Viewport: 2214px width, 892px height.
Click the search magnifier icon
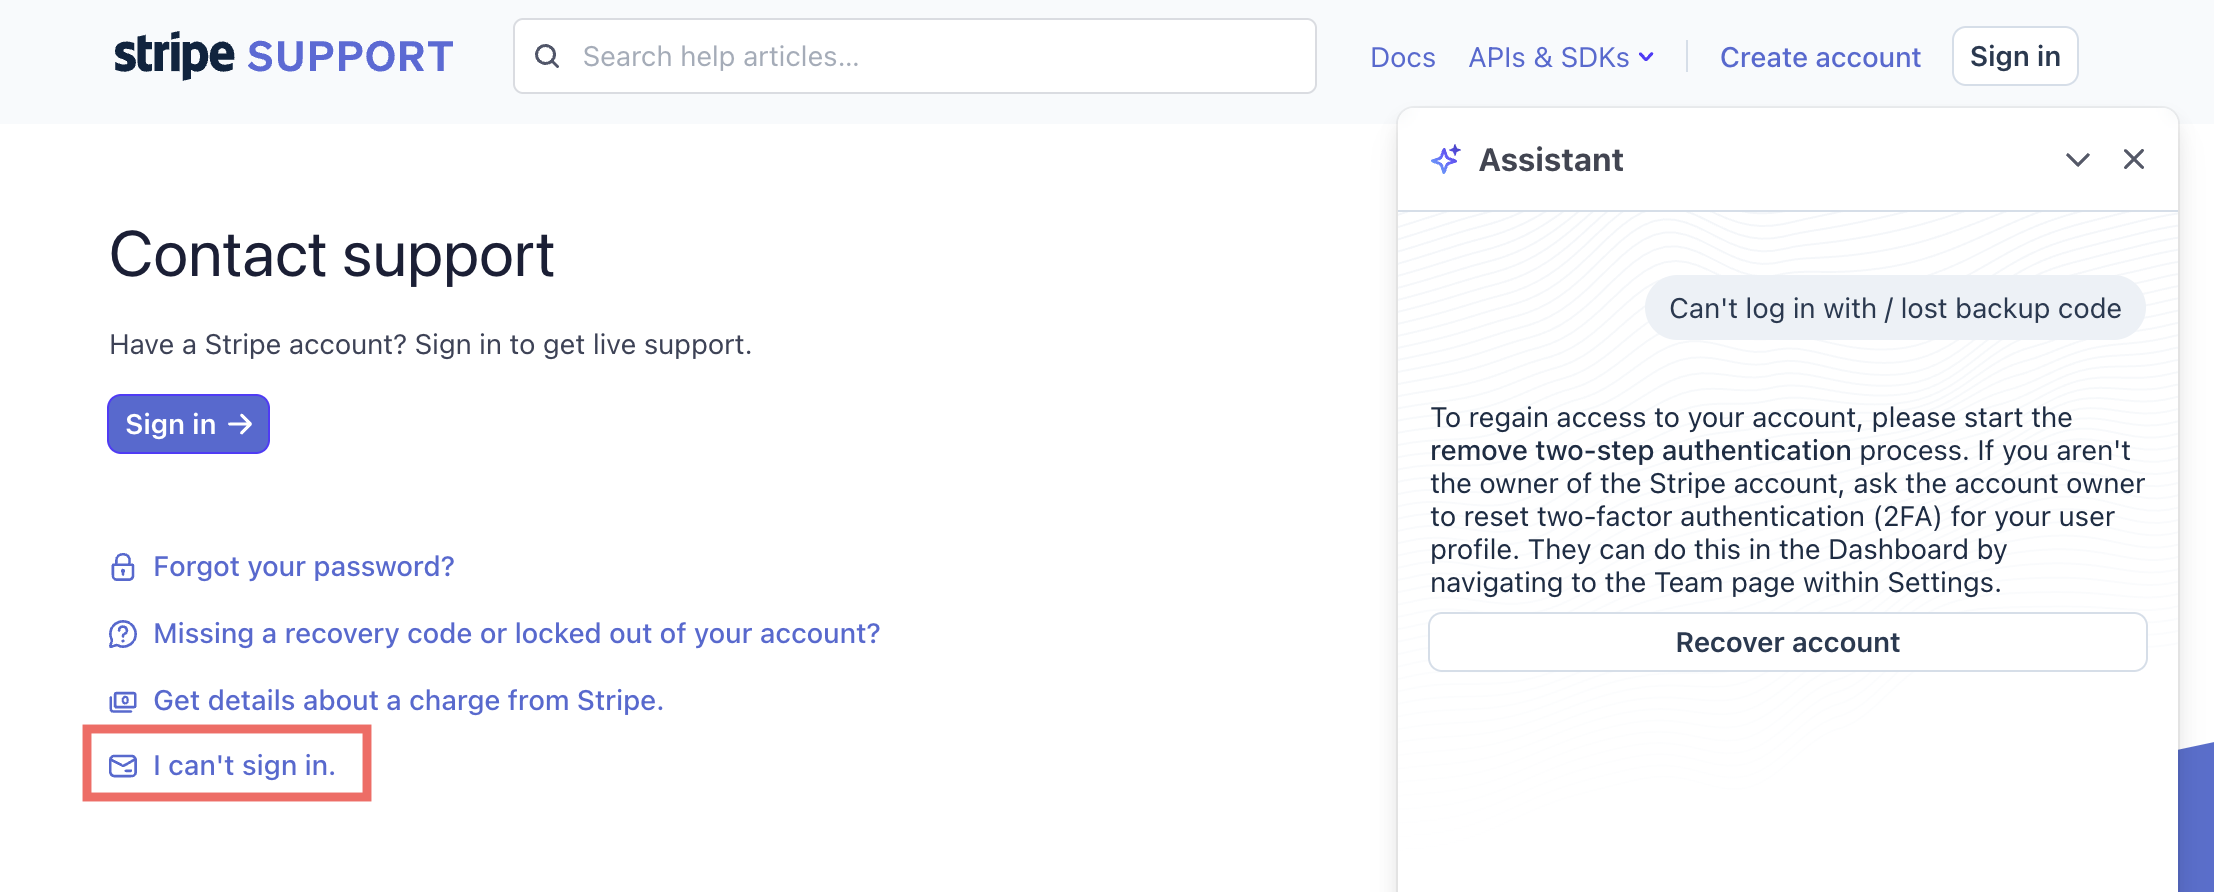coord(547,56)
